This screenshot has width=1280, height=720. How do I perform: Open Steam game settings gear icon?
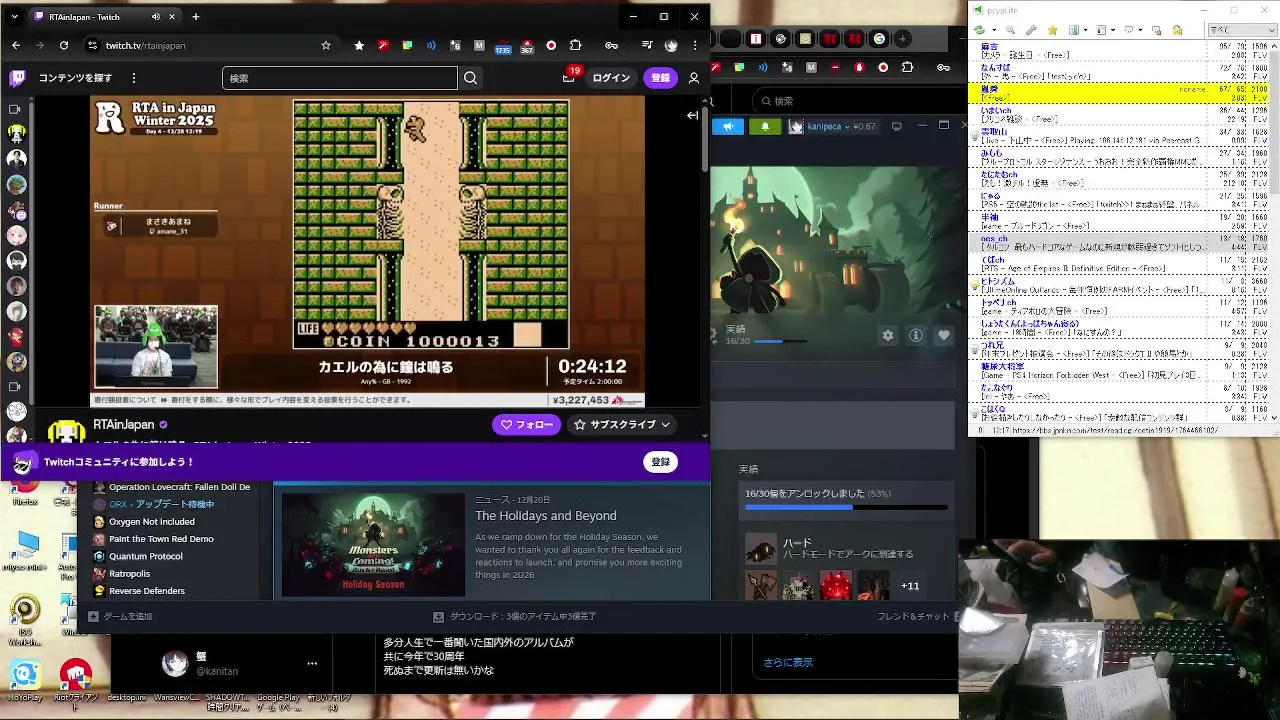[887, 336]
